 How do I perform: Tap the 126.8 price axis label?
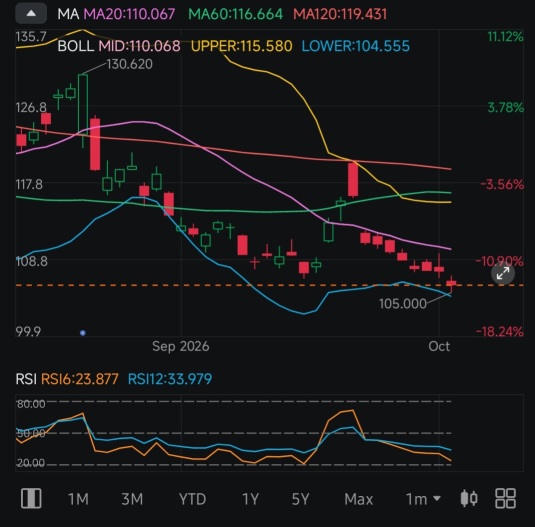pyautogui.click(x=31, y=107)
